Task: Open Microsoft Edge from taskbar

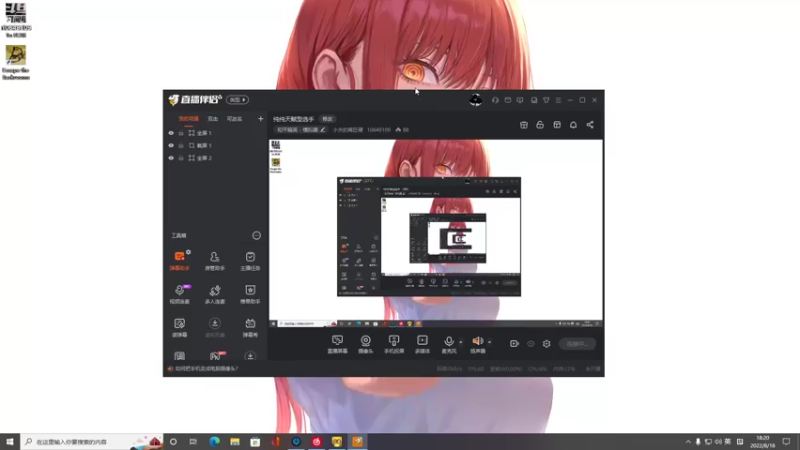Action: (214, 442)
